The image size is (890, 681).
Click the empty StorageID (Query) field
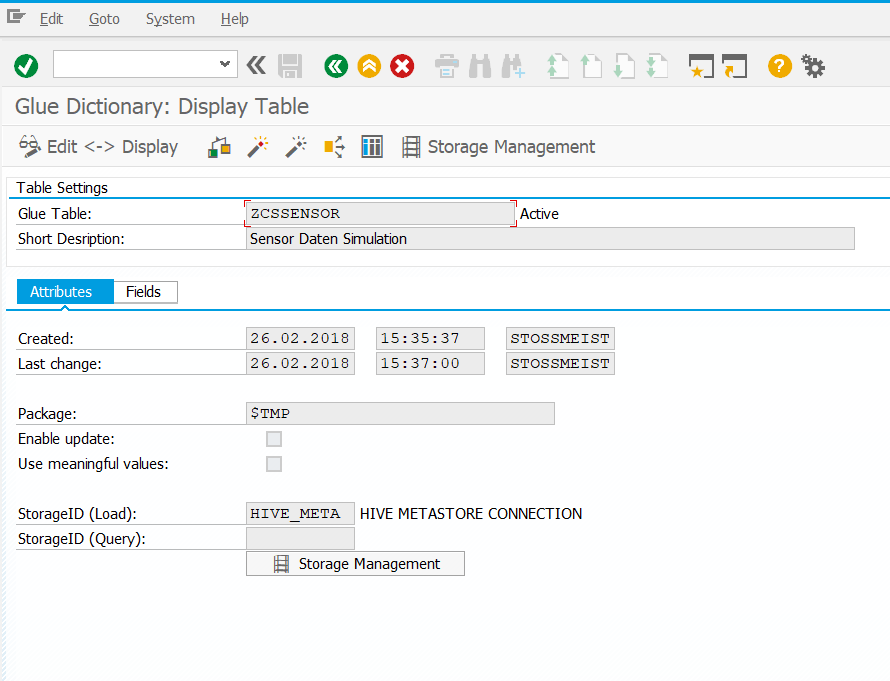[300, 538]
